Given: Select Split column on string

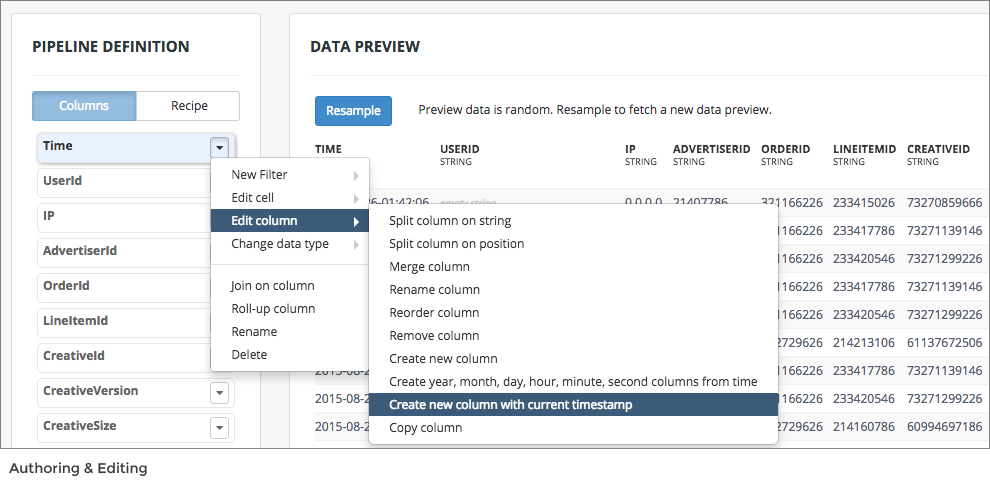Looking at the screenshot, I should [x=450, y=221].
